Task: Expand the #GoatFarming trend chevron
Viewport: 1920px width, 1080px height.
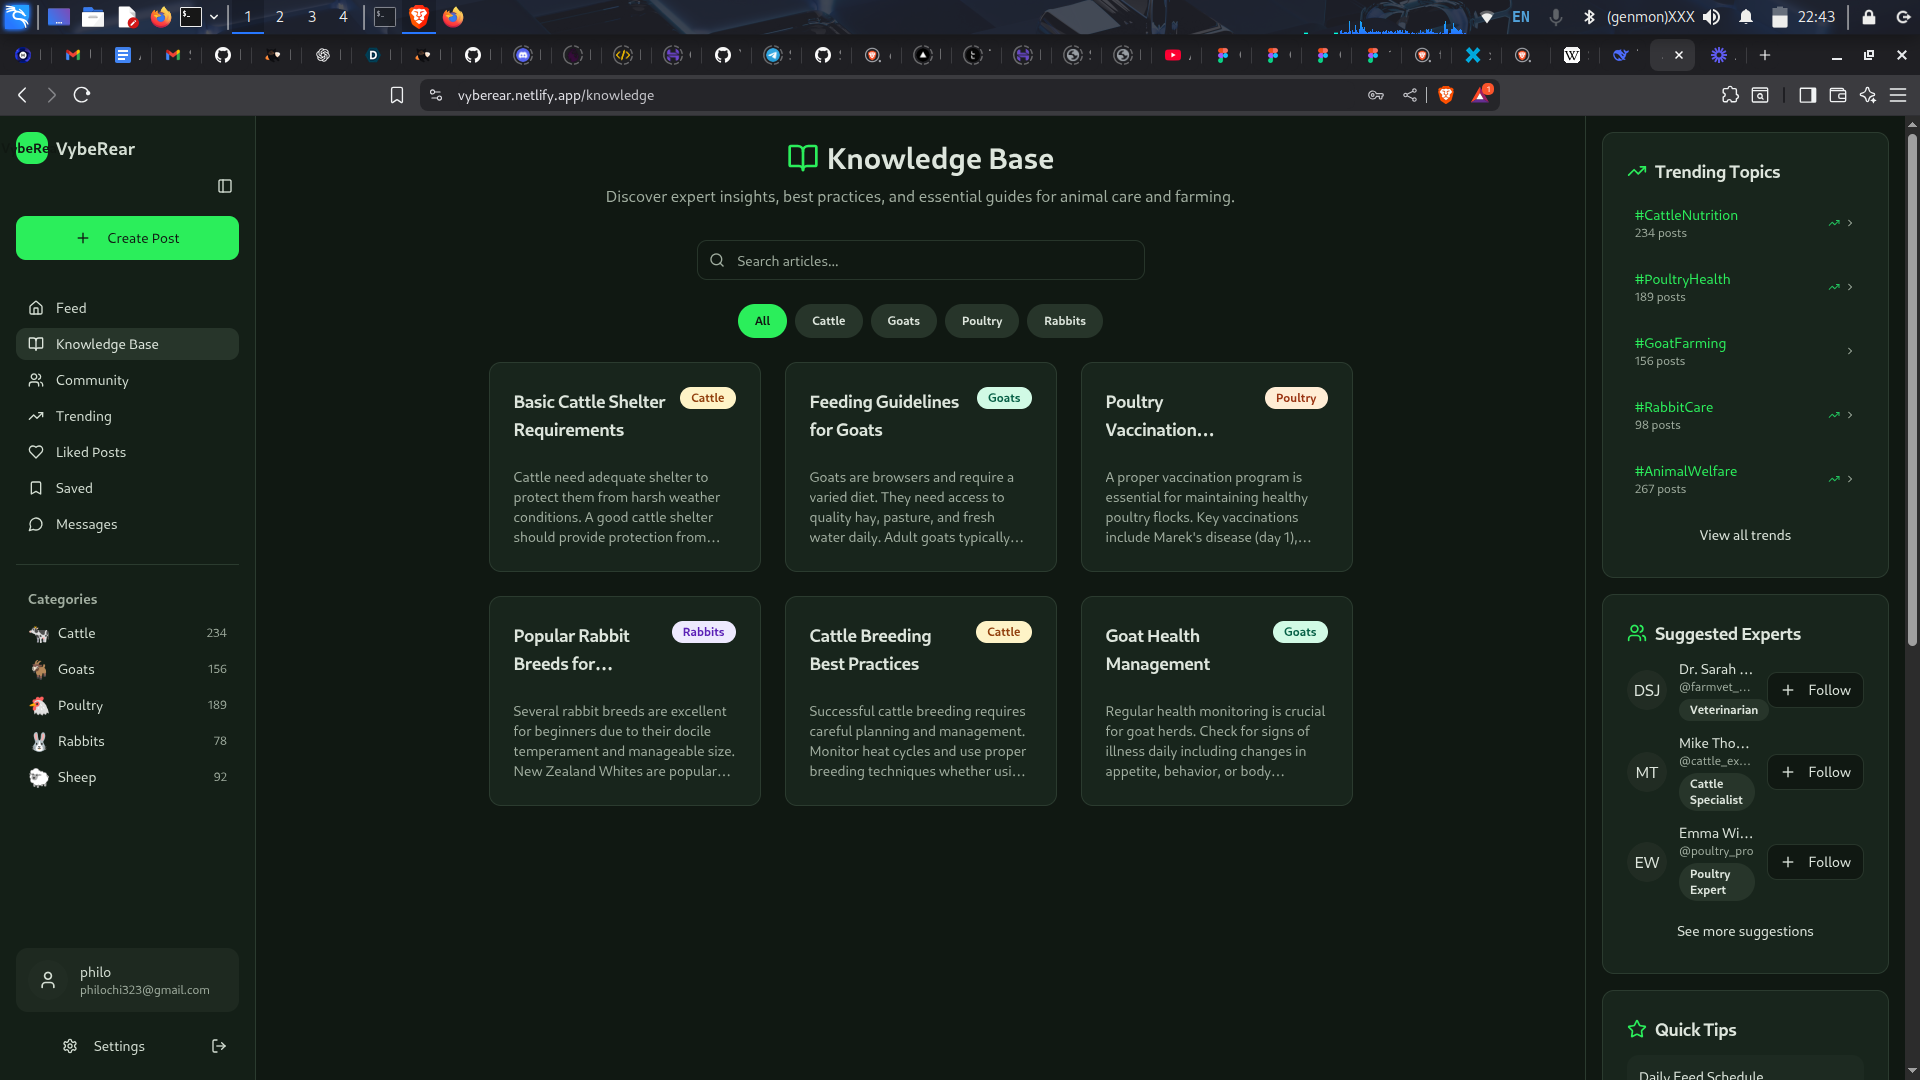Action: point(1850,351)
